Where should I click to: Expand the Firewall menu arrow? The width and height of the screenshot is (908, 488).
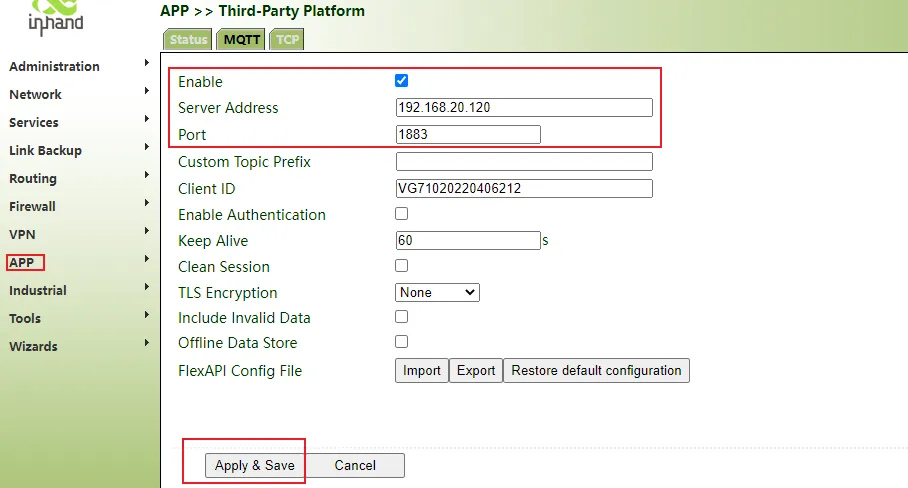(x=147, y=203)
